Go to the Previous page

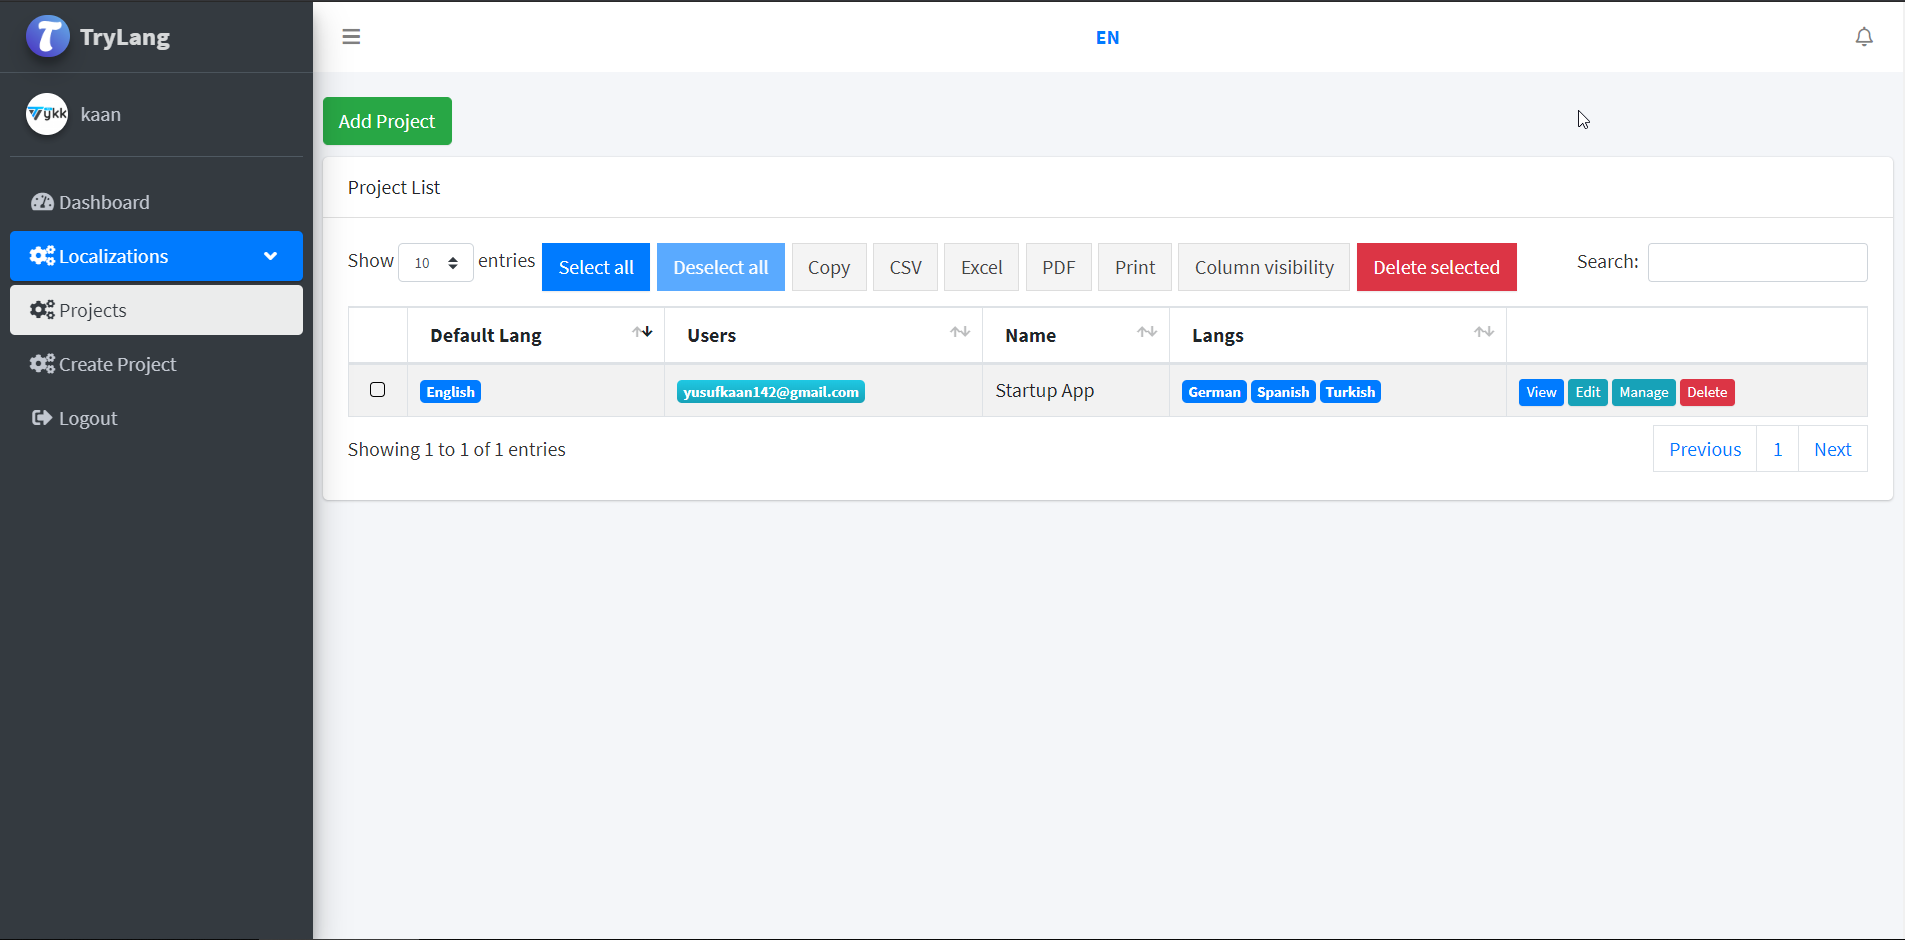pyautogui.click(x=1705, y=449)
